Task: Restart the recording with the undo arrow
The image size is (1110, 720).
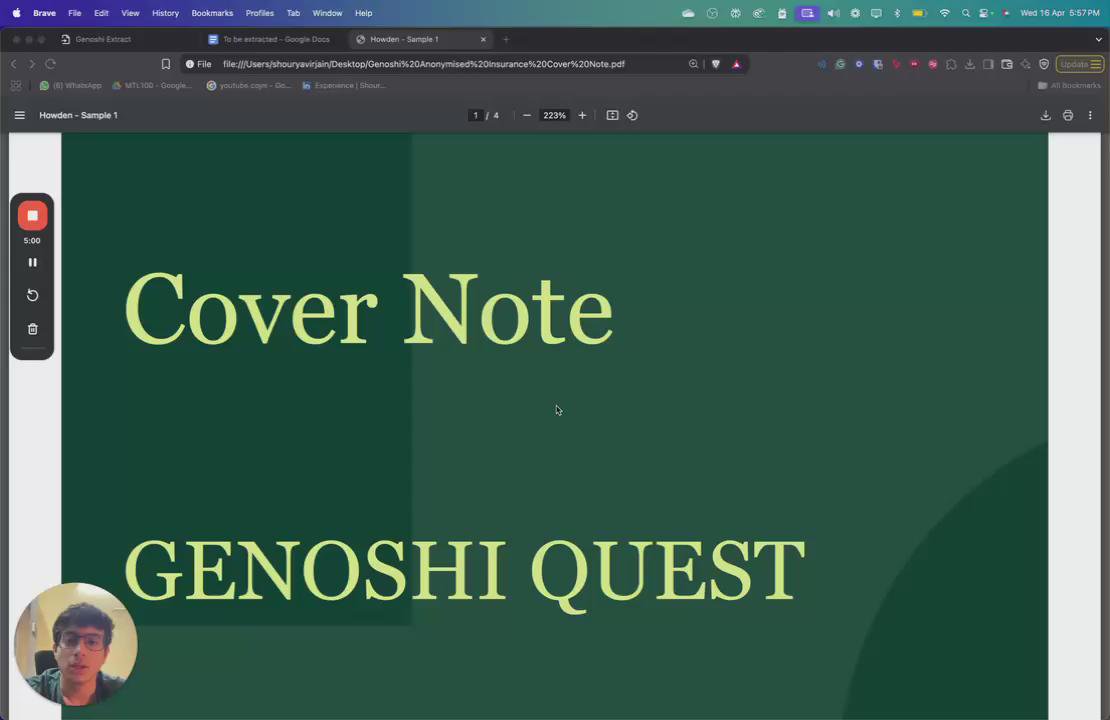Action: coord(33,295)
